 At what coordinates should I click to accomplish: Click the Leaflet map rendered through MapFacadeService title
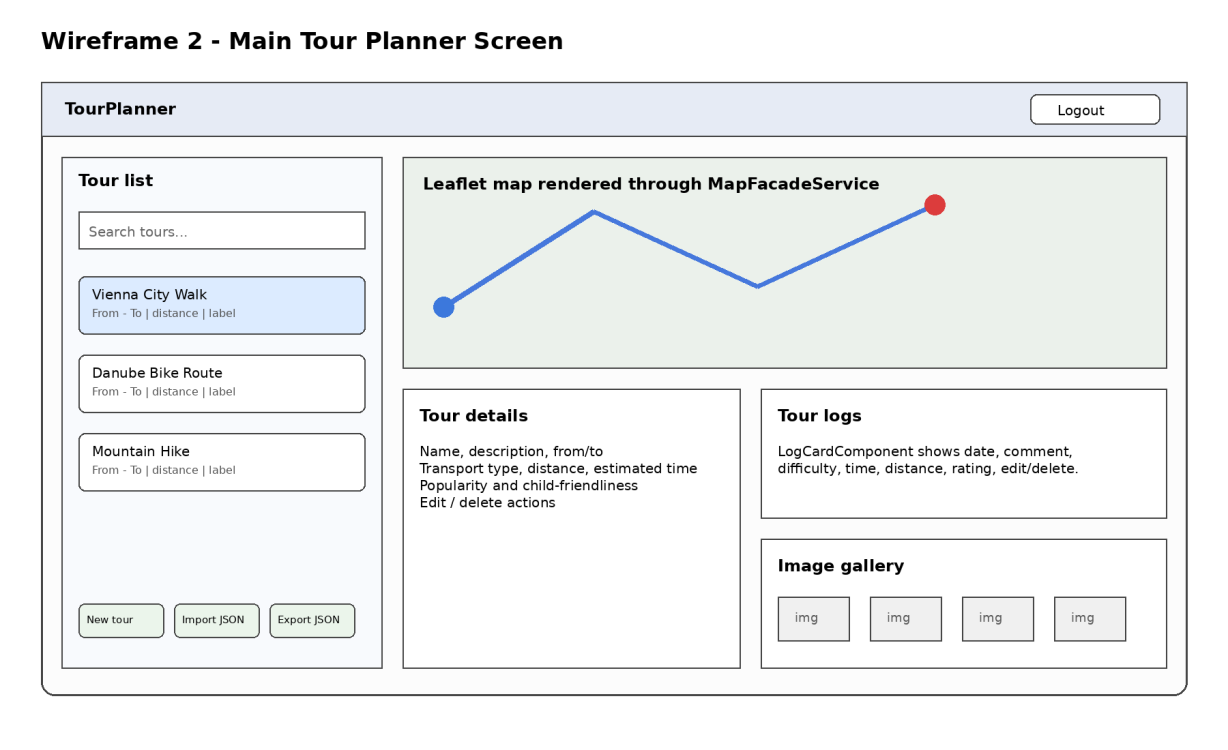pos(651,184)
